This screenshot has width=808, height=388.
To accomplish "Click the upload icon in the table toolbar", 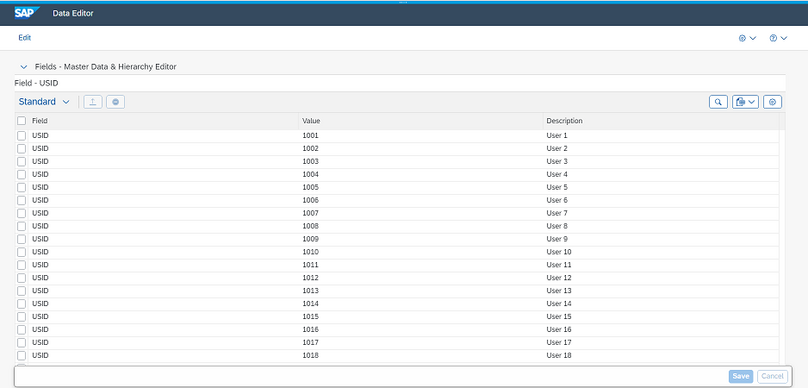I will (x=93, y=102).
